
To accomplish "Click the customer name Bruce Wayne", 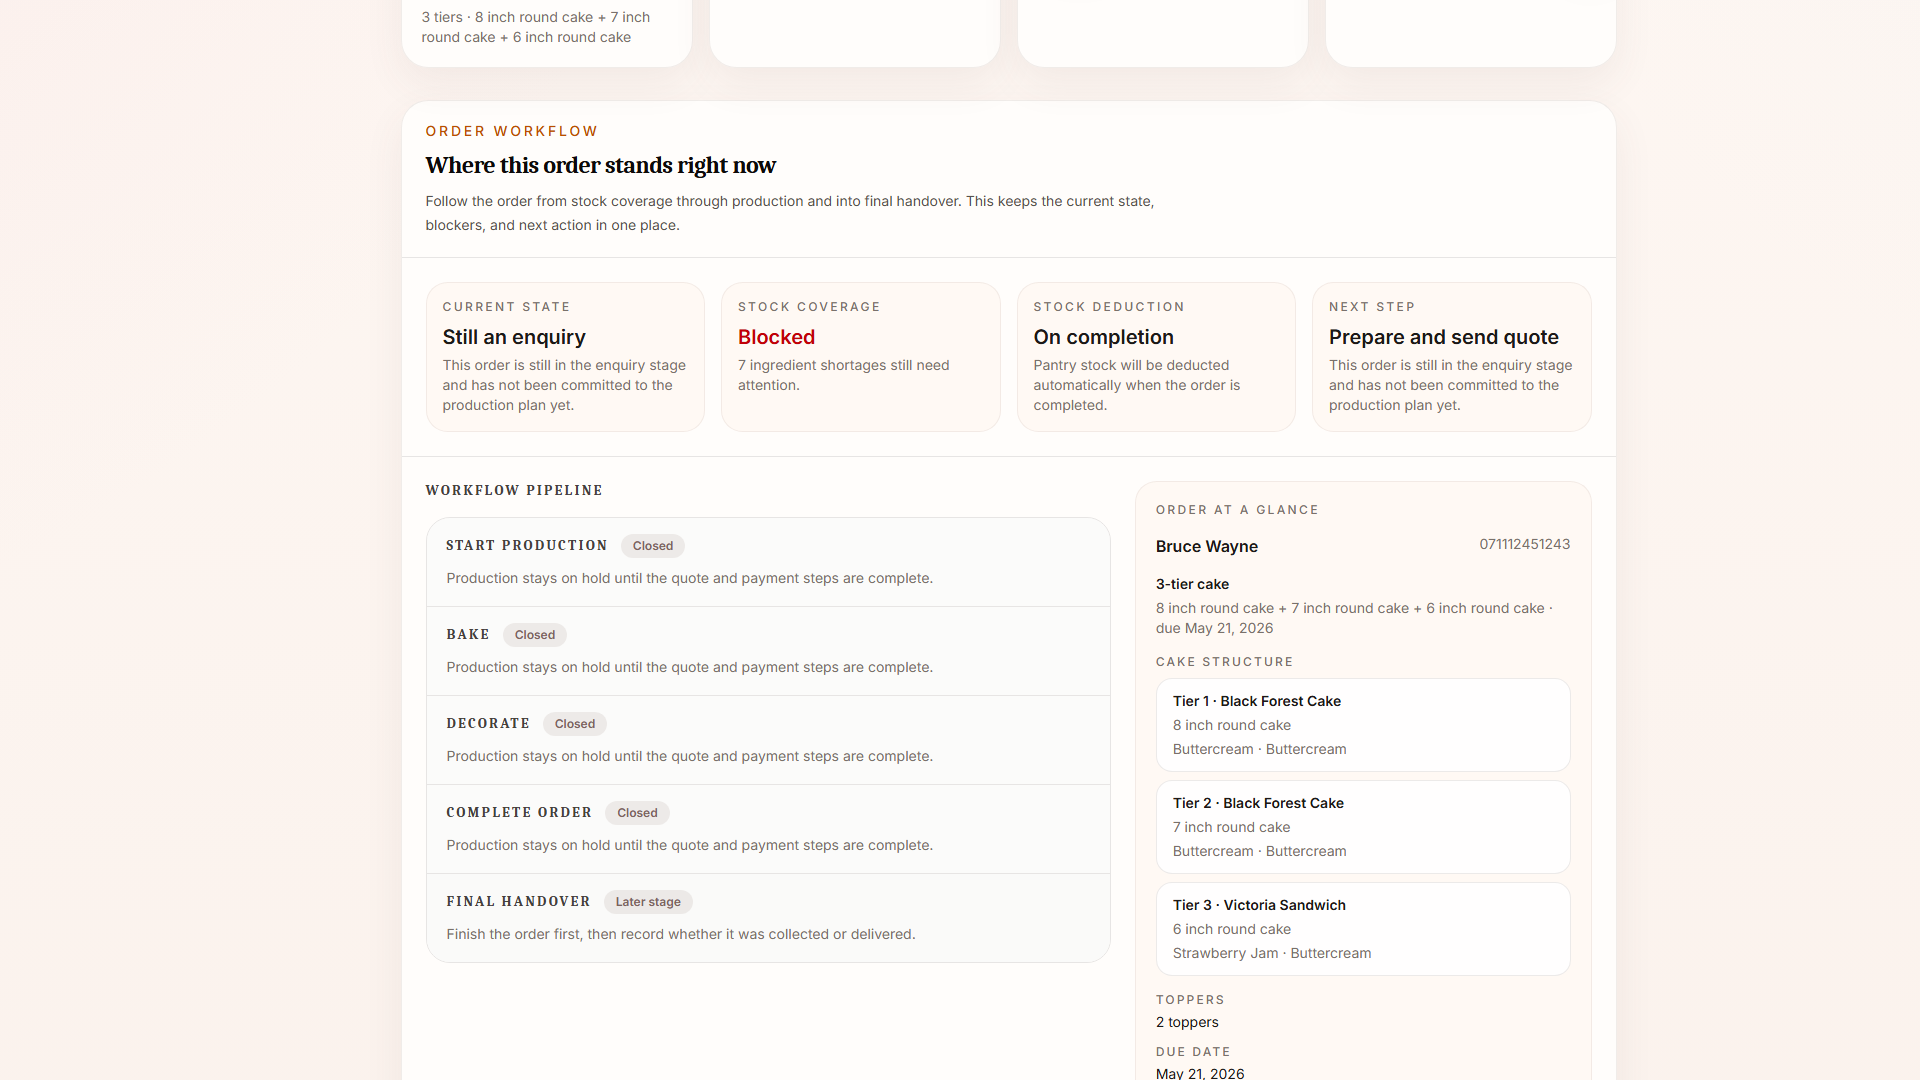I will (x=1206, y=546).
